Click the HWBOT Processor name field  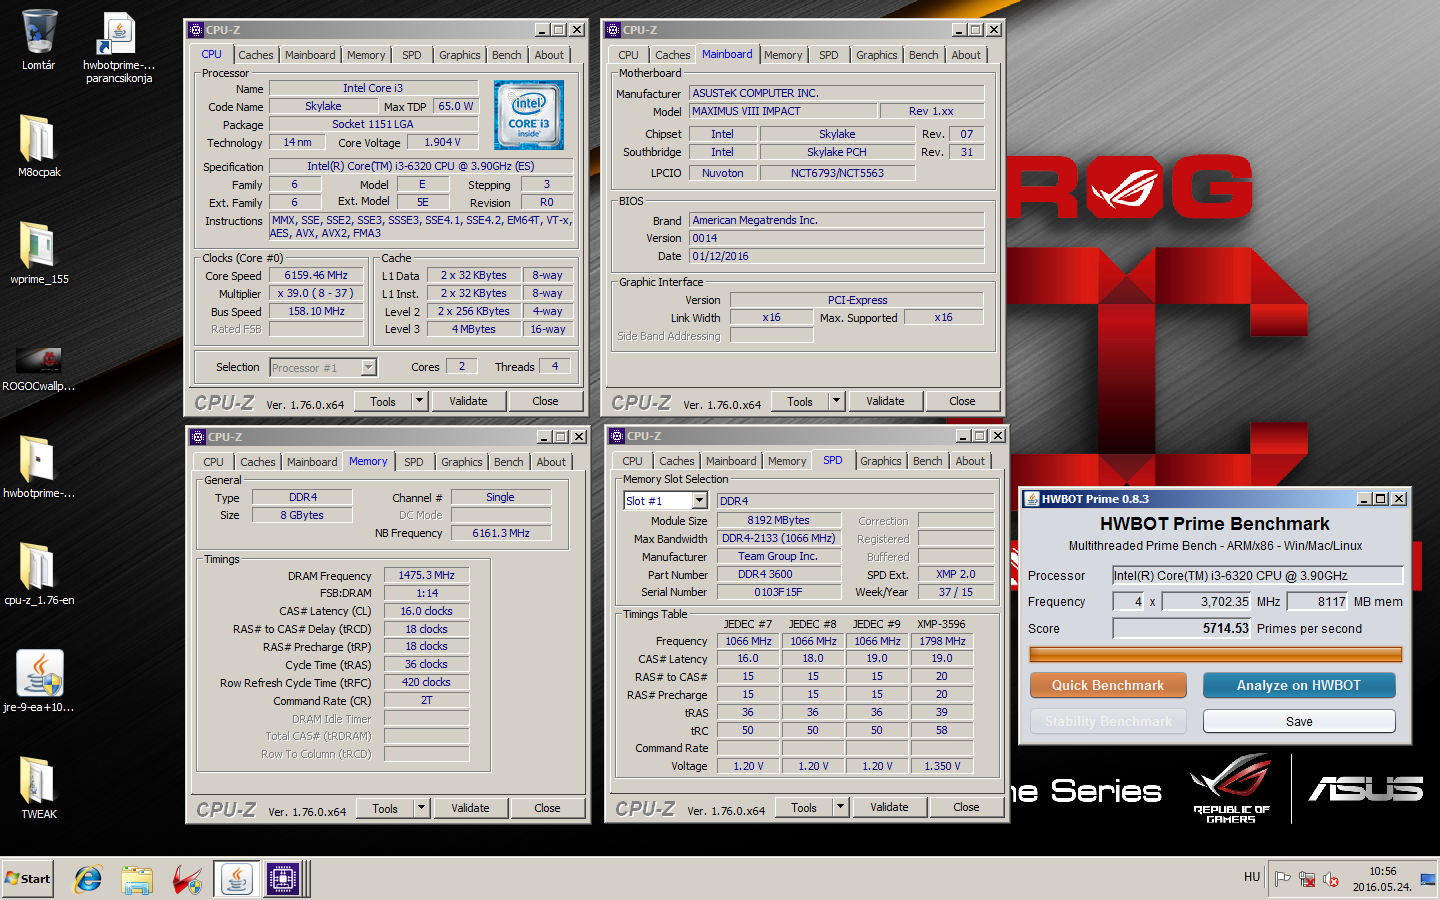click(x=1258, y=575)
